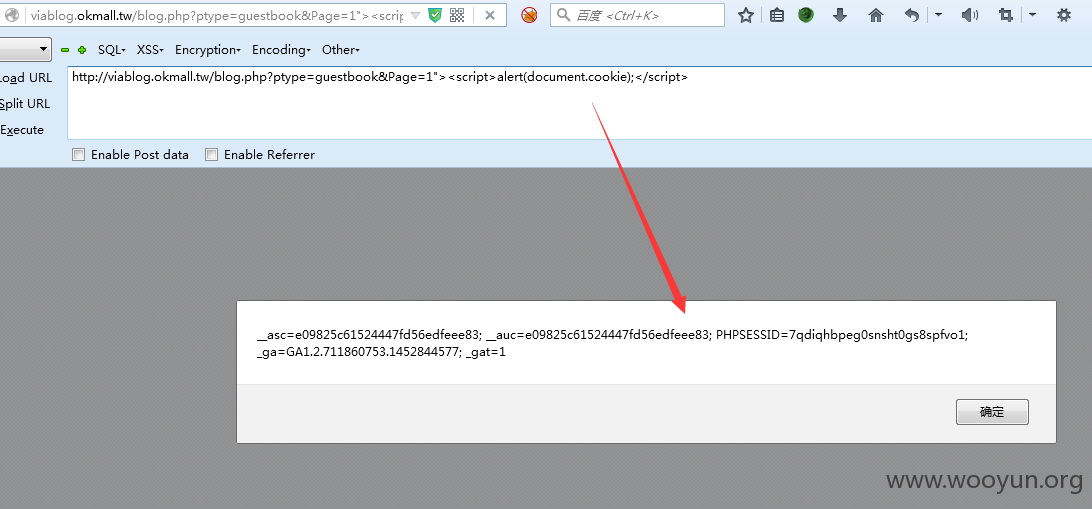Viewport: 1092px width, 509px height.
Task: Stop page loading with the X button
Action: (490, 15)
